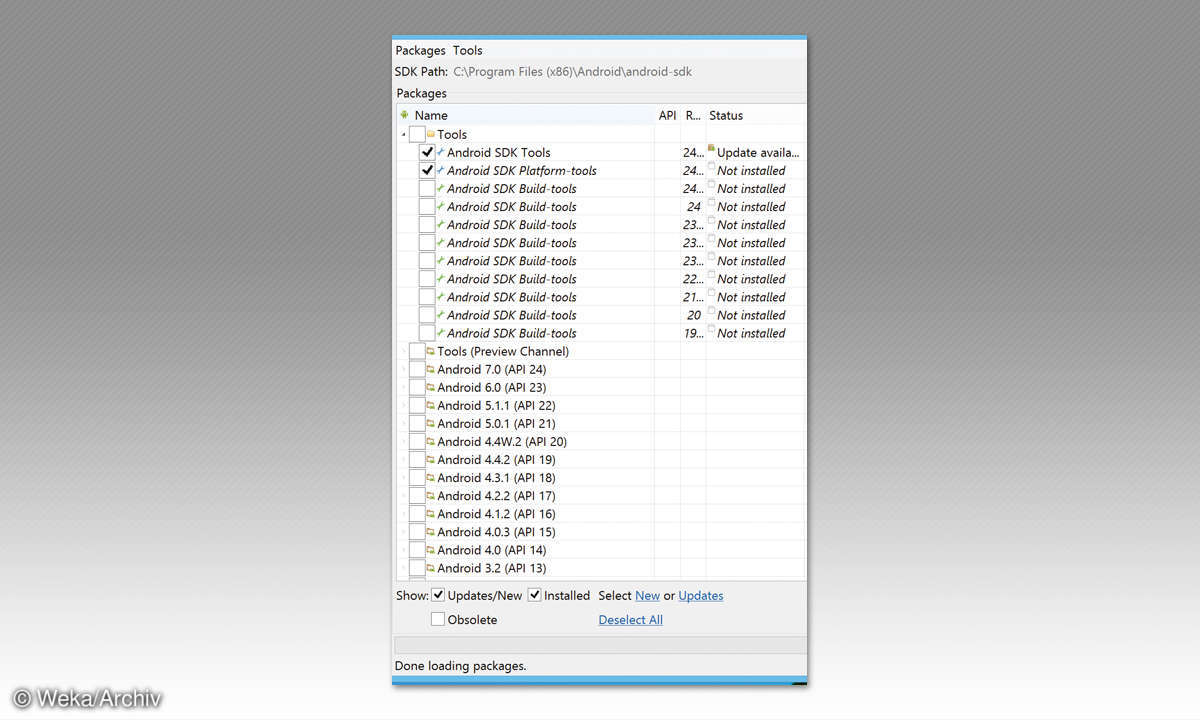Uncheck the Android SDK Platform-tools checkbox

tap(427, 170)
